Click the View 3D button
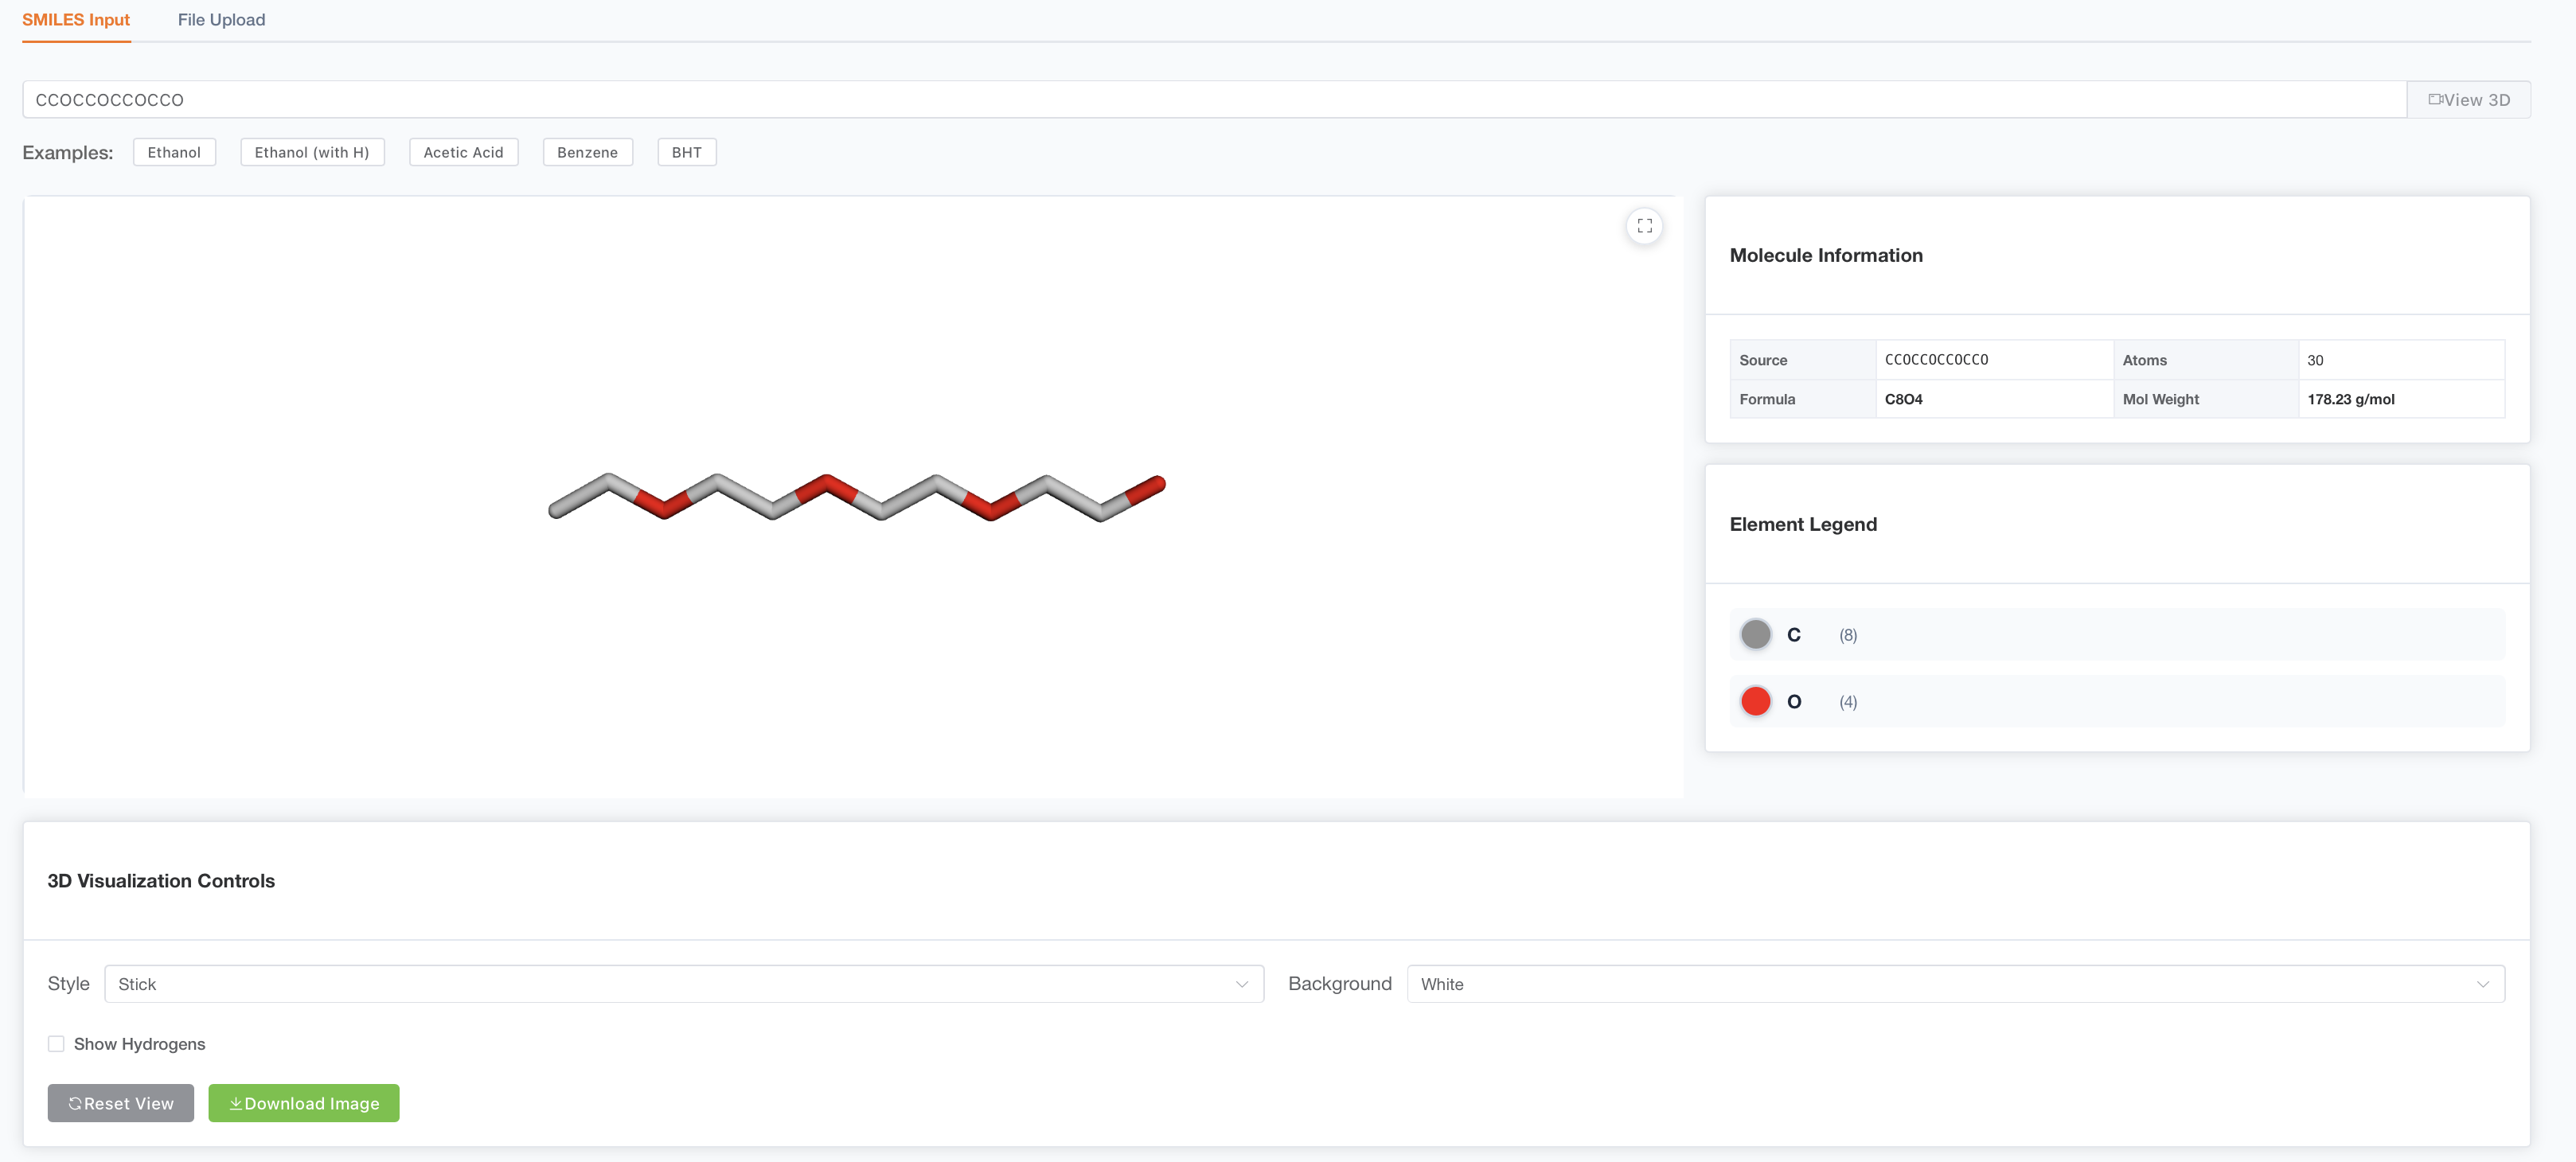The height and width of the screenshot is (1162, 2576). (x=2468, y=100)
